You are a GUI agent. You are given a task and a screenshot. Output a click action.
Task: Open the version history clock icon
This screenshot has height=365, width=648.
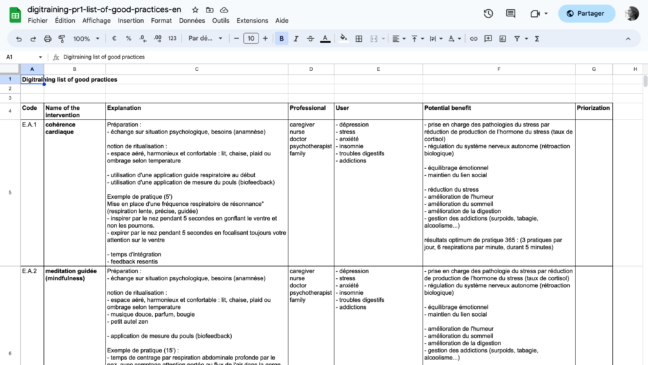pos(488,14)
